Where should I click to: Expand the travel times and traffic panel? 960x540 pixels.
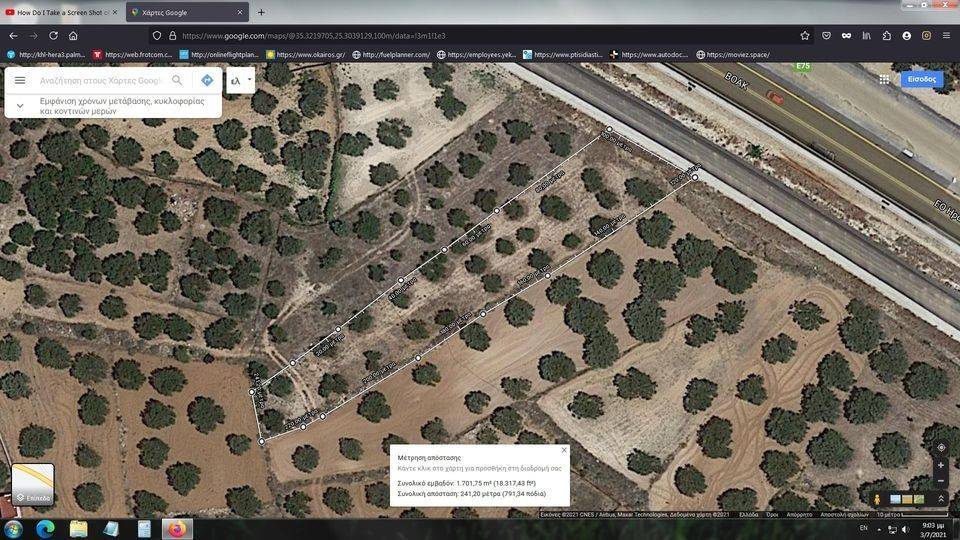pos(20,105)
